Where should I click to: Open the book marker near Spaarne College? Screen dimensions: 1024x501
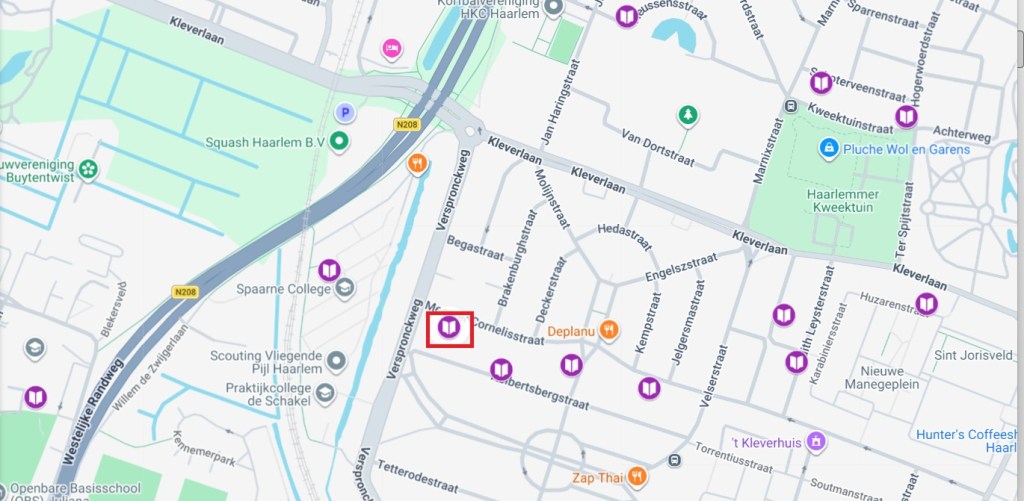[329, 270]
